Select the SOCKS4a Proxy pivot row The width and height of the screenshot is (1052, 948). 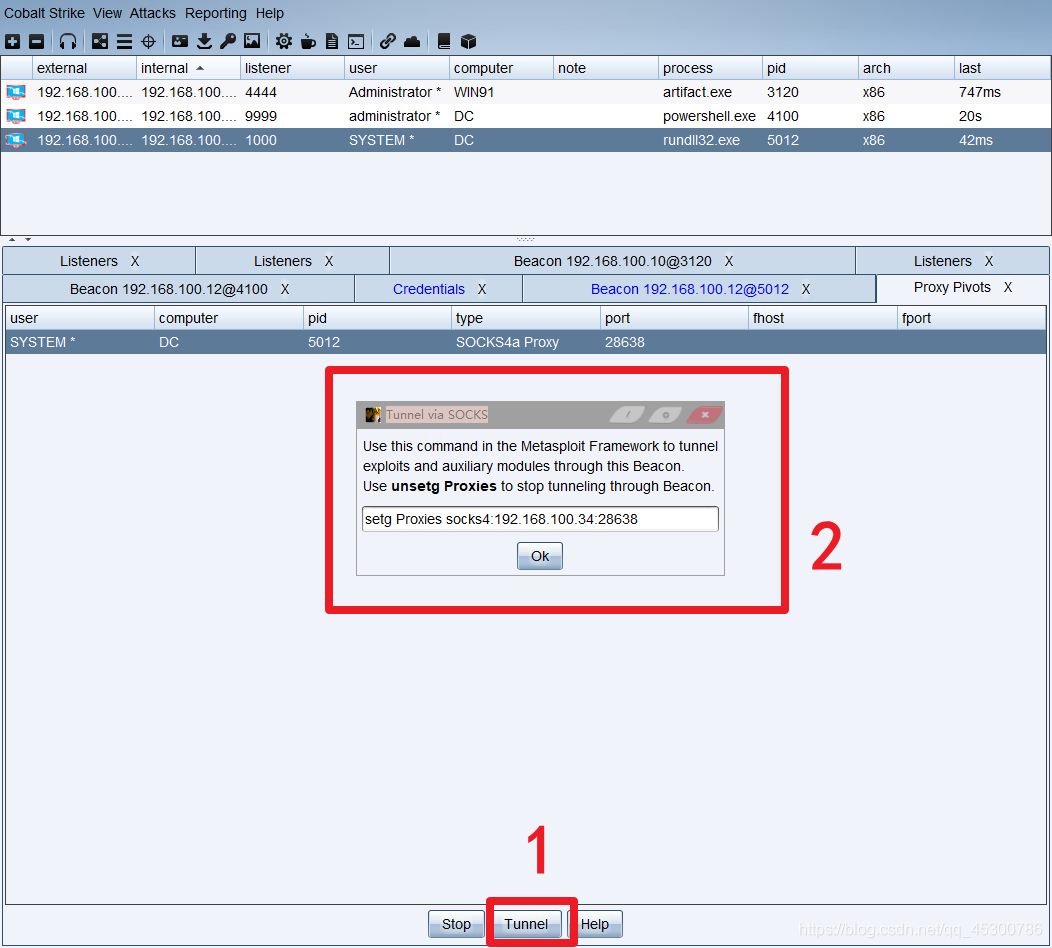526,342
